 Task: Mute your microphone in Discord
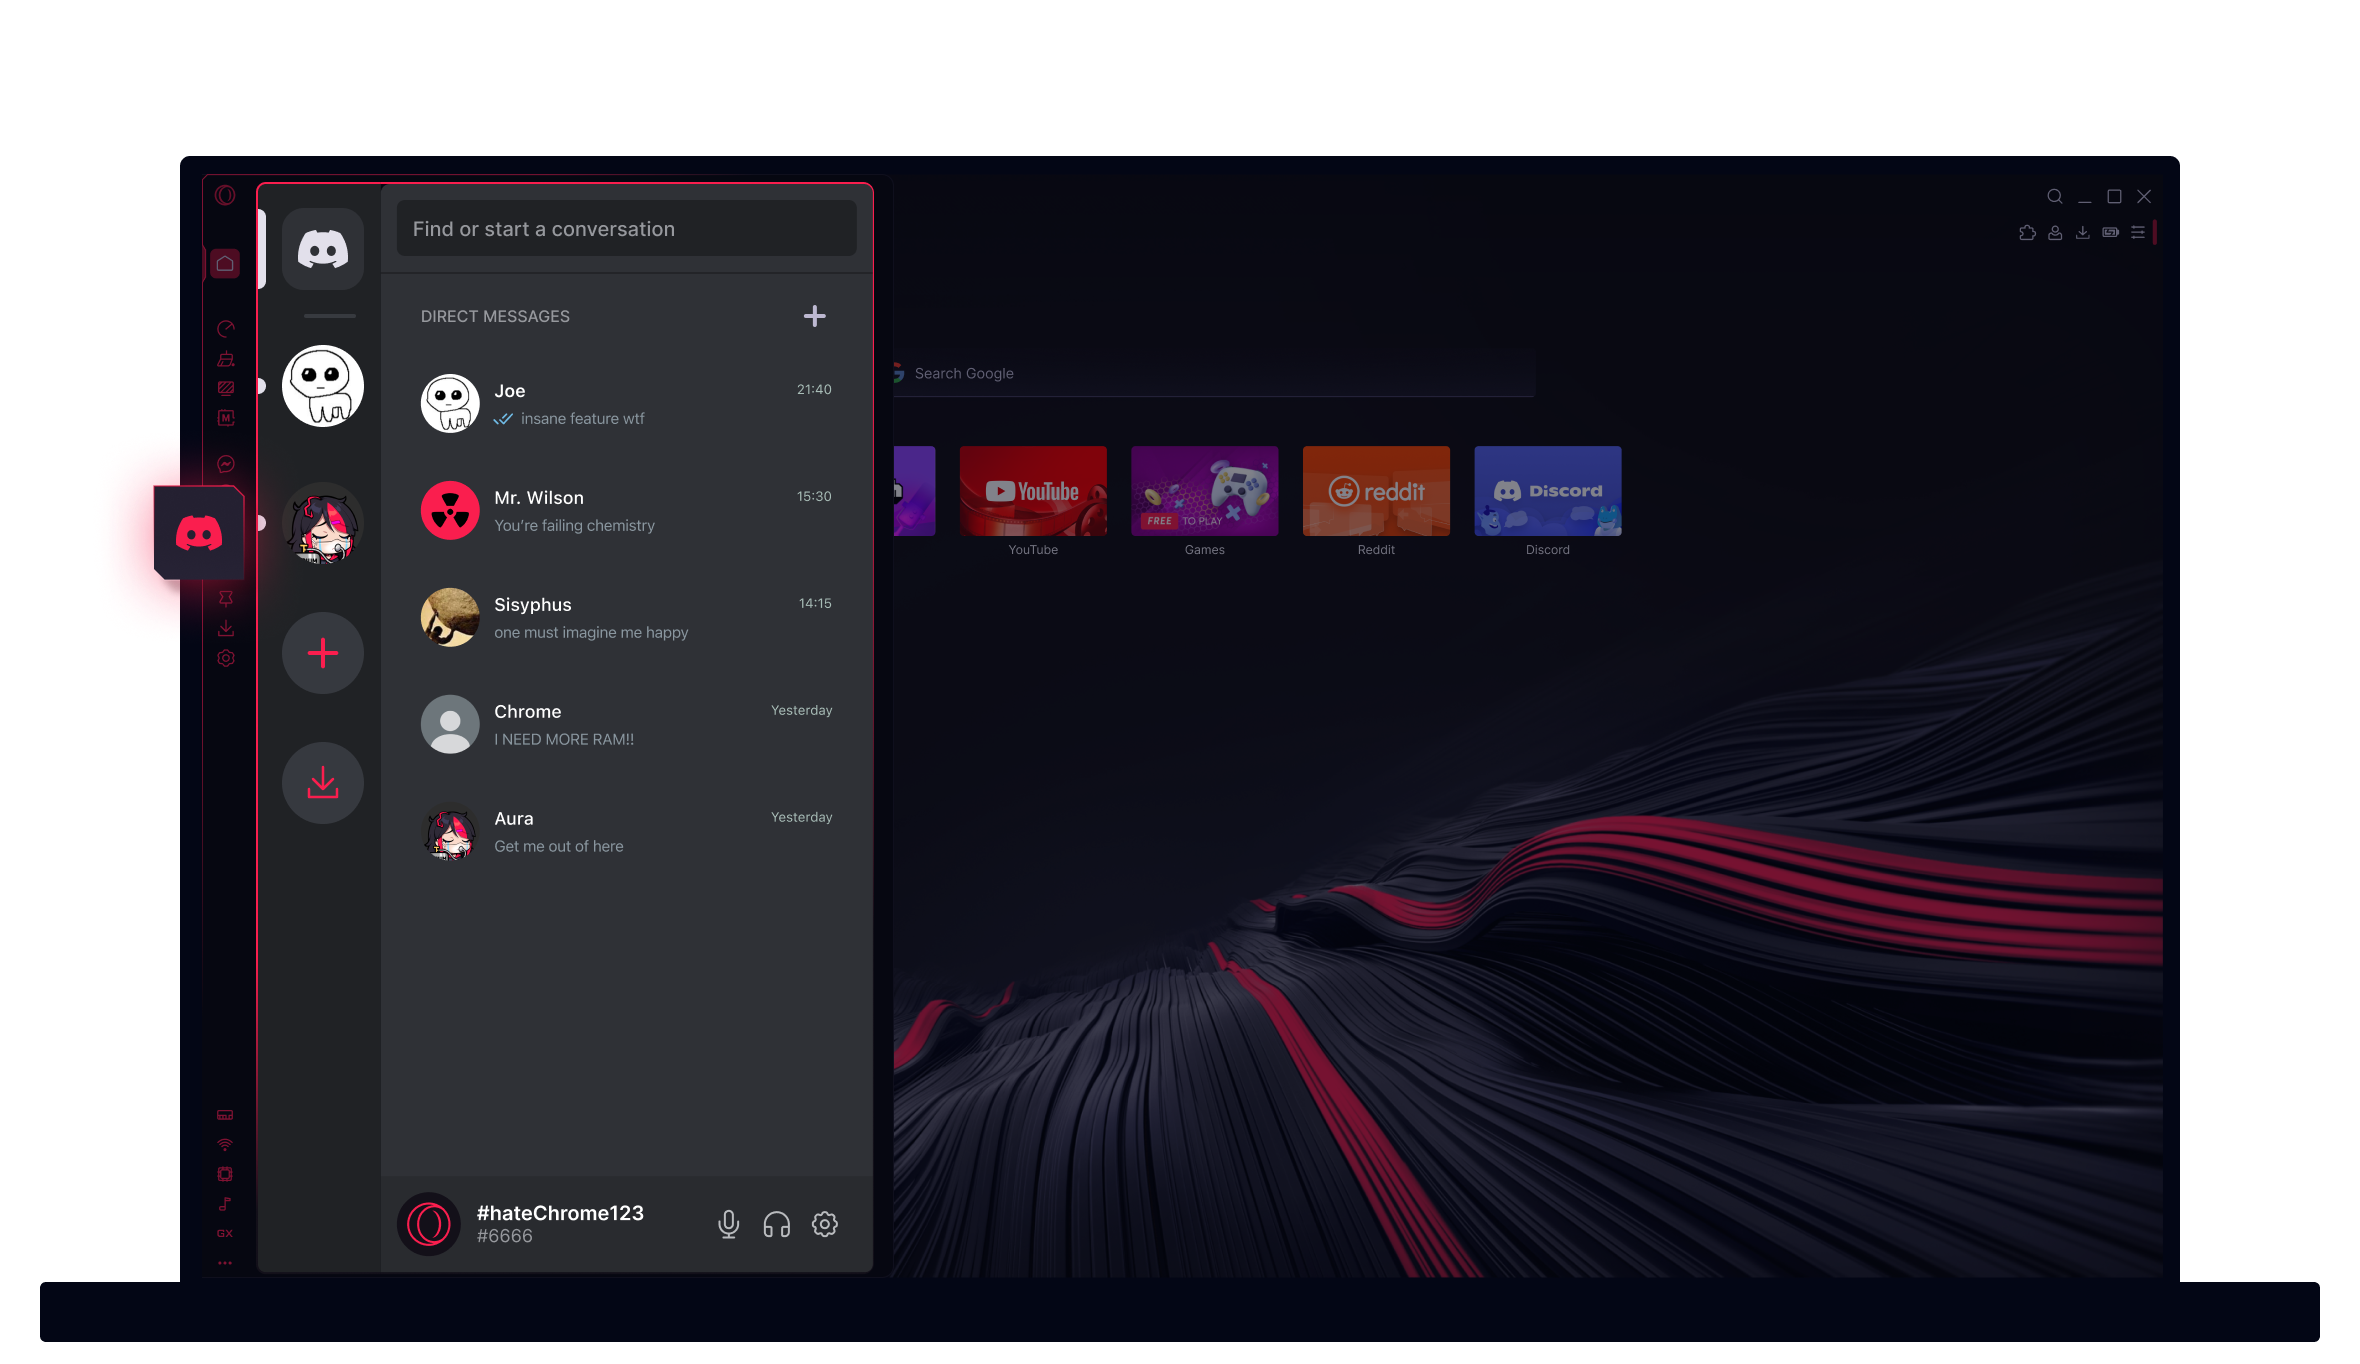click(x=729, y=1224)
